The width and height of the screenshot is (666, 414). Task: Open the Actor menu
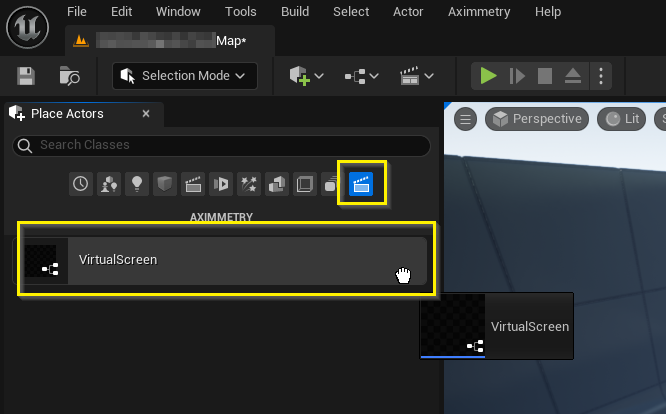(x=408, y=12)
